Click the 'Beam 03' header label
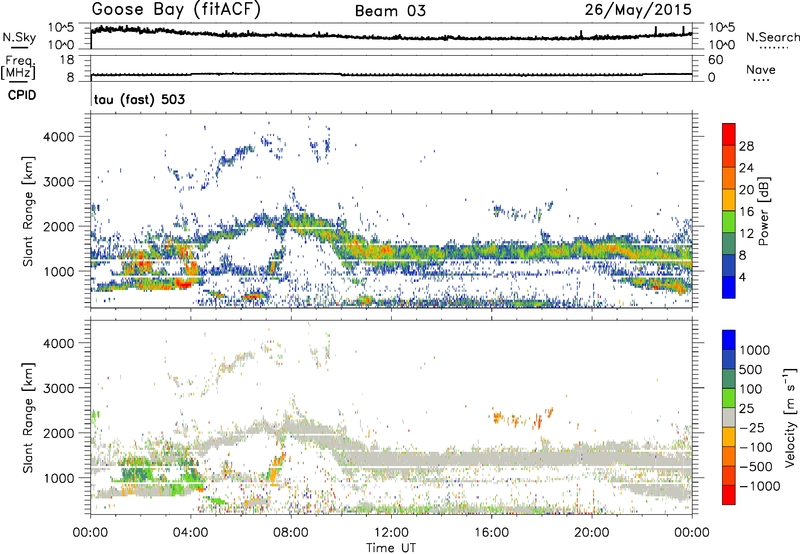 coord(390,11)
